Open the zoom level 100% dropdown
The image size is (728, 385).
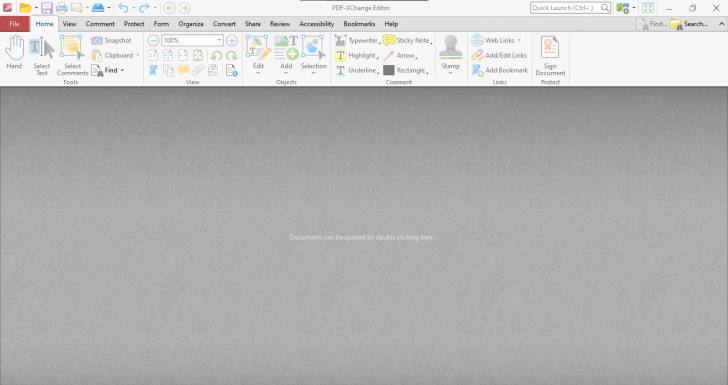tap(219, 40)
